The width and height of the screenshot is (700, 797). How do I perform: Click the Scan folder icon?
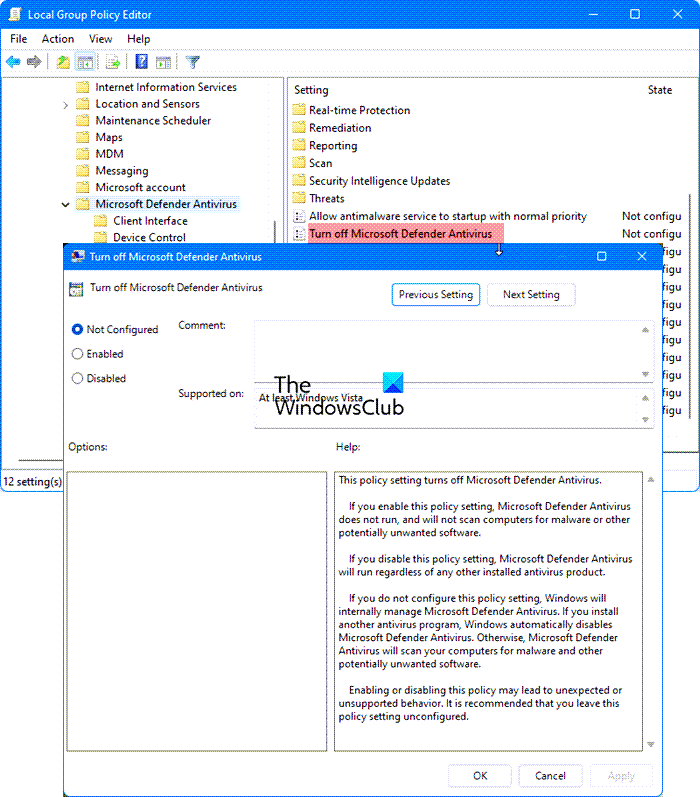click(x=299, y=163)
